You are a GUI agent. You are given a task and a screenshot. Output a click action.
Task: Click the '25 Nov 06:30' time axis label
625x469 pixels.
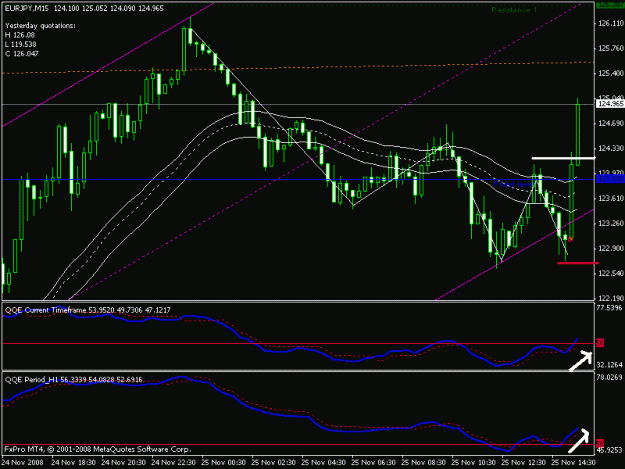(x=373, y=463)
